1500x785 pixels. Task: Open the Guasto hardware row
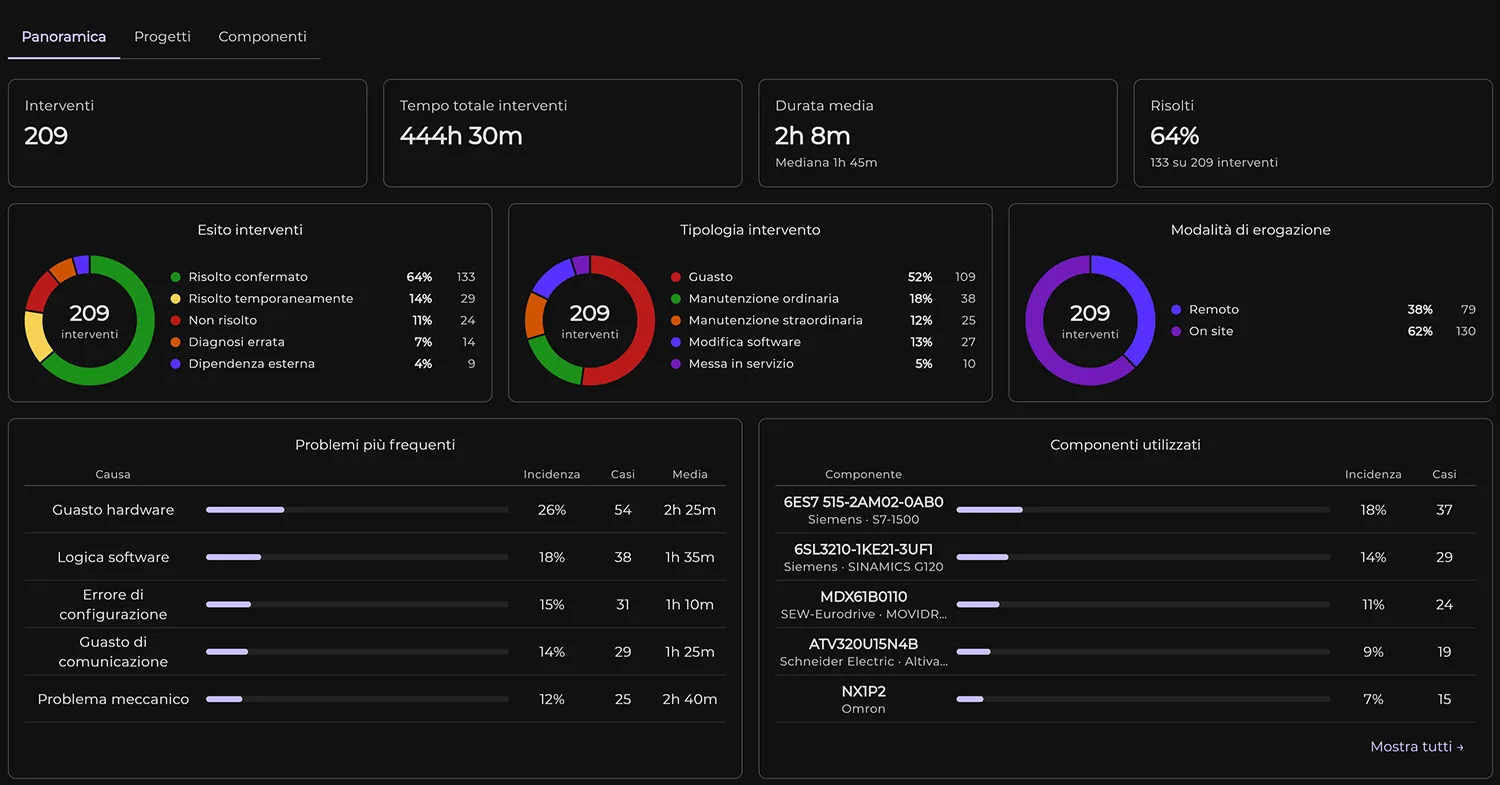point(375,510)
